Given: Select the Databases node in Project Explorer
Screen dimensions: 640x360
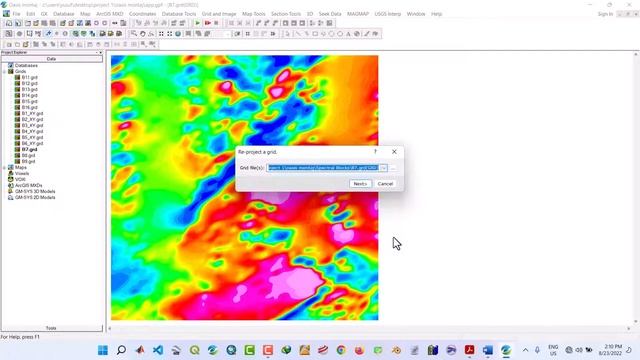Looking at the screenshot, I should [26, 65].
